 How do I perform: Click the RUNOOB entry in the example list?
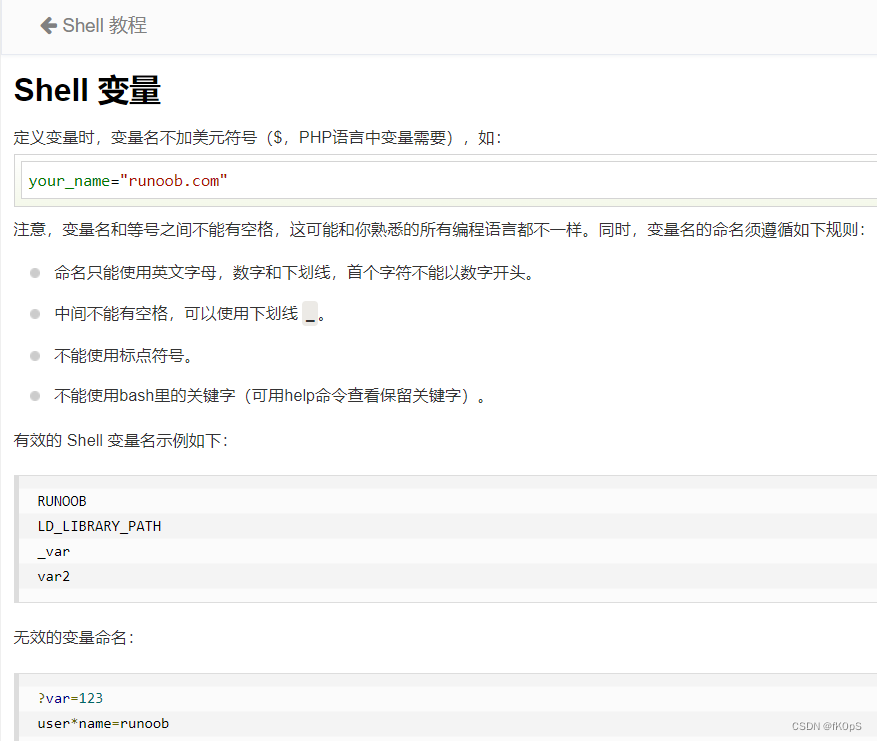coord(62,501)
